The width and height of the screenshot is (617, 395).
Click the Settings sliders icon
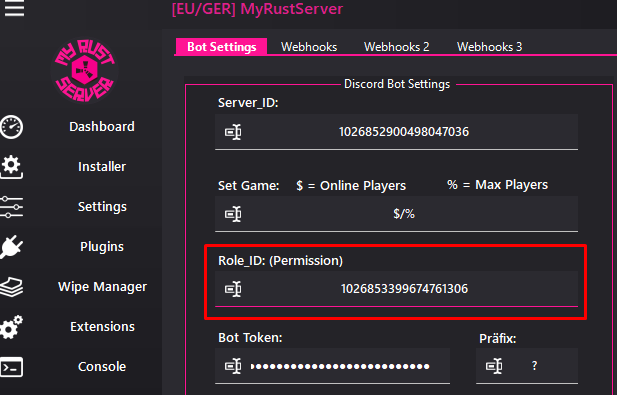pyautogui.click(x=11, y=207)
